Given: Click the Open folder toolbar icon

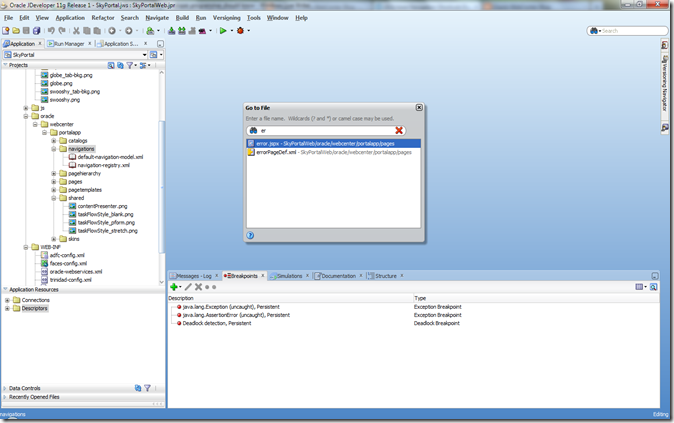Looking at the screenshot, I should 16,31.
